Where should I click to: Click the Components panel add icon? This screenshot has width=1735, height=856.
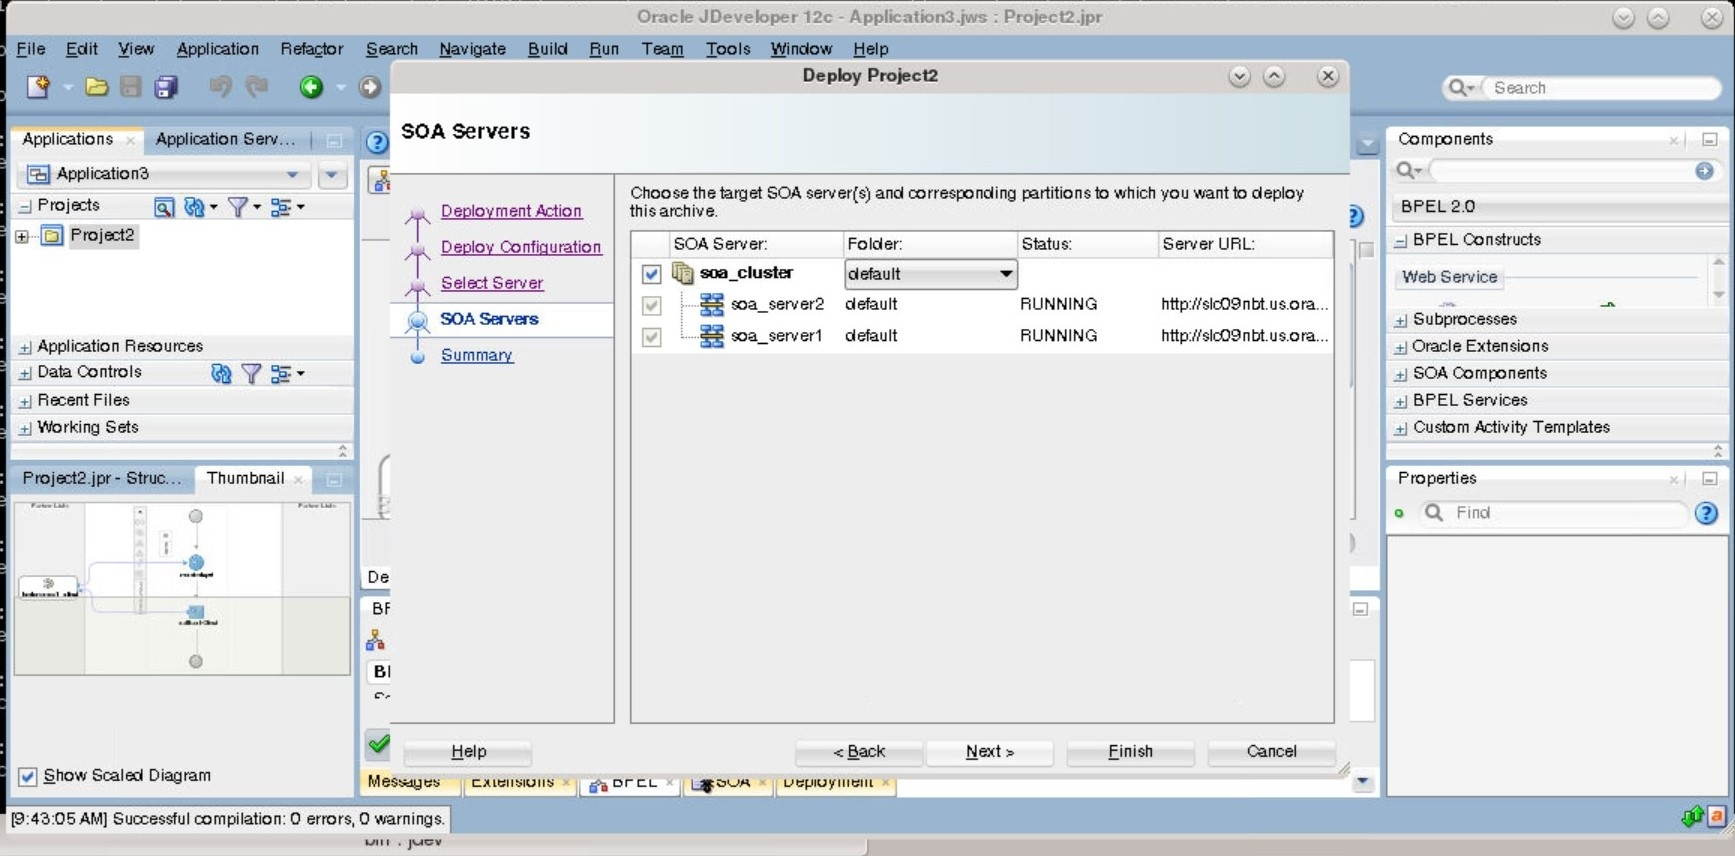pos(1704,171)
